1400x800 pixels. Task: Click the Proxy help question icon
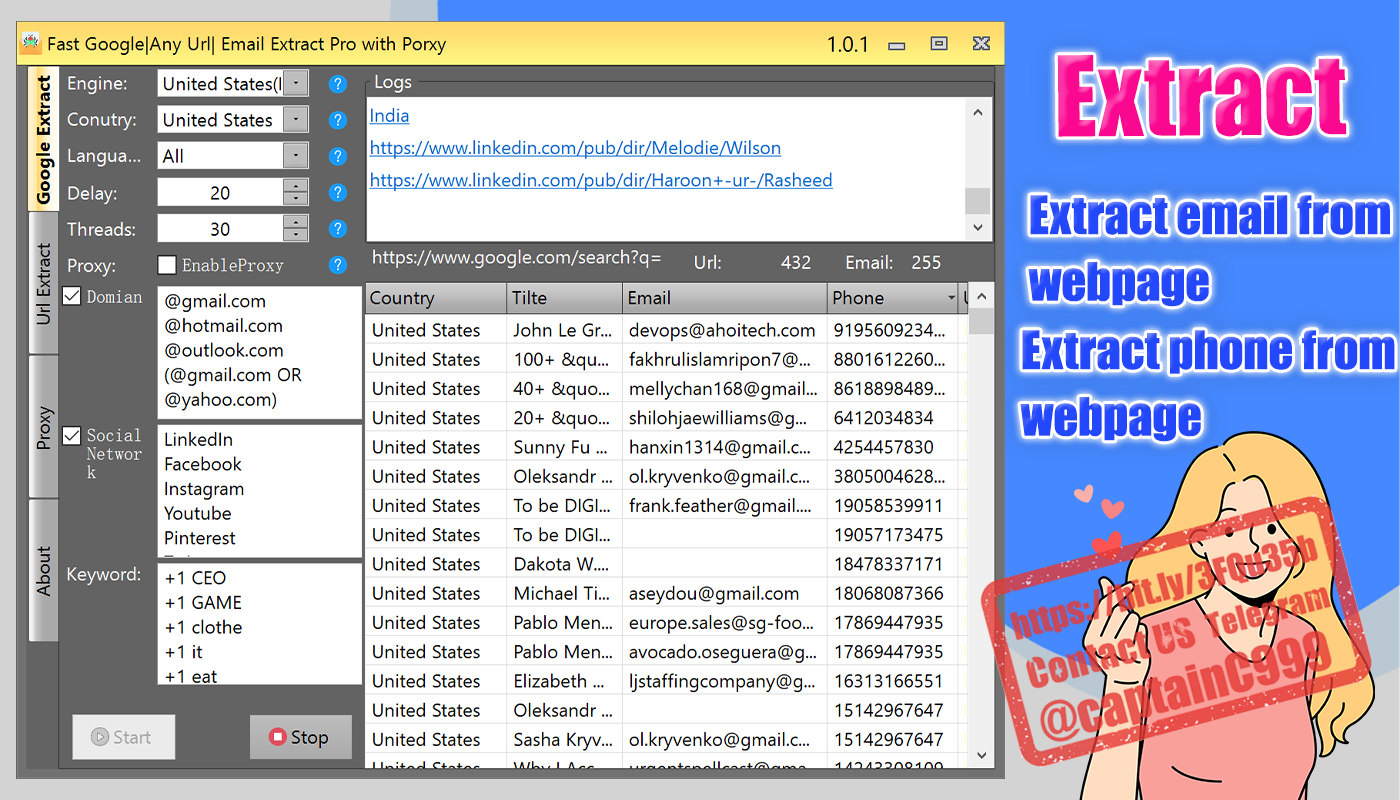[x=337, y=265]
